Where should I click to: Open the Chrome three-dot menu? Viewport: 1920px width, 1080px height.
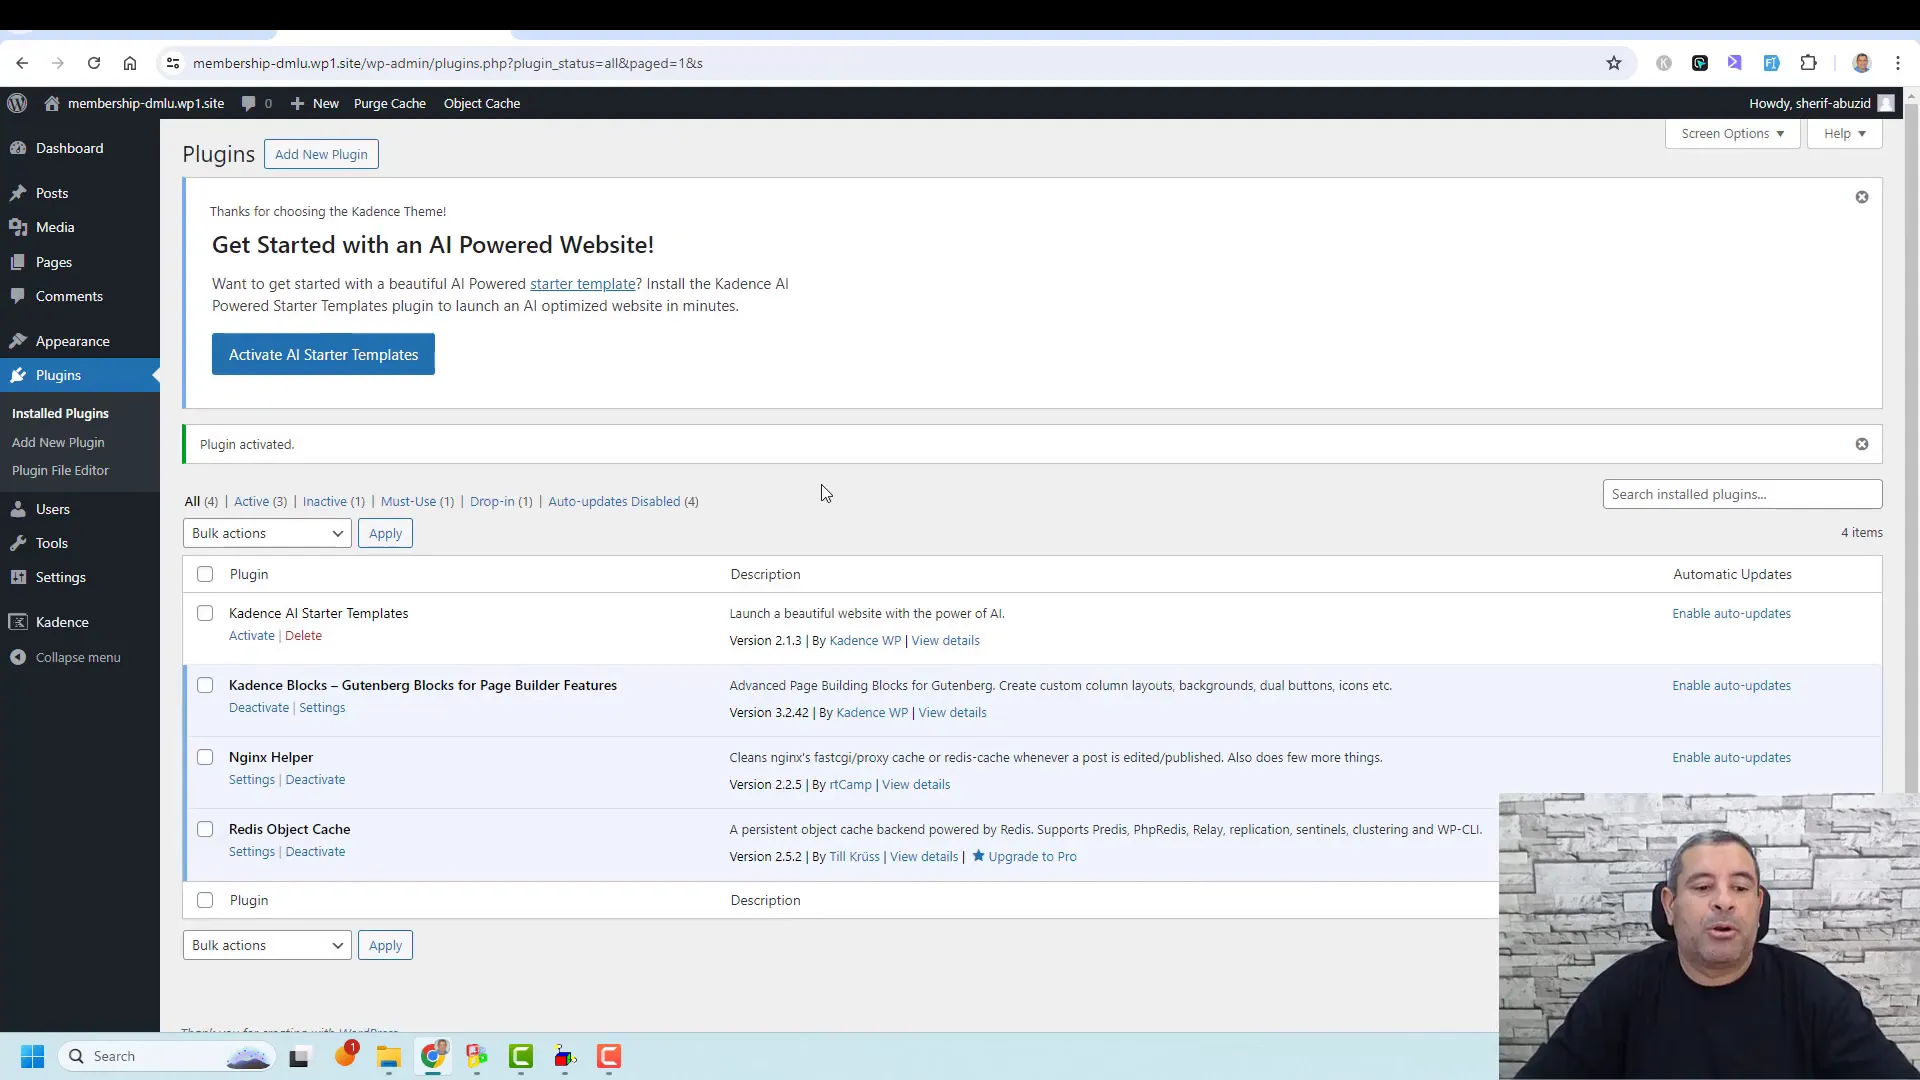(x=1898, y=63)
